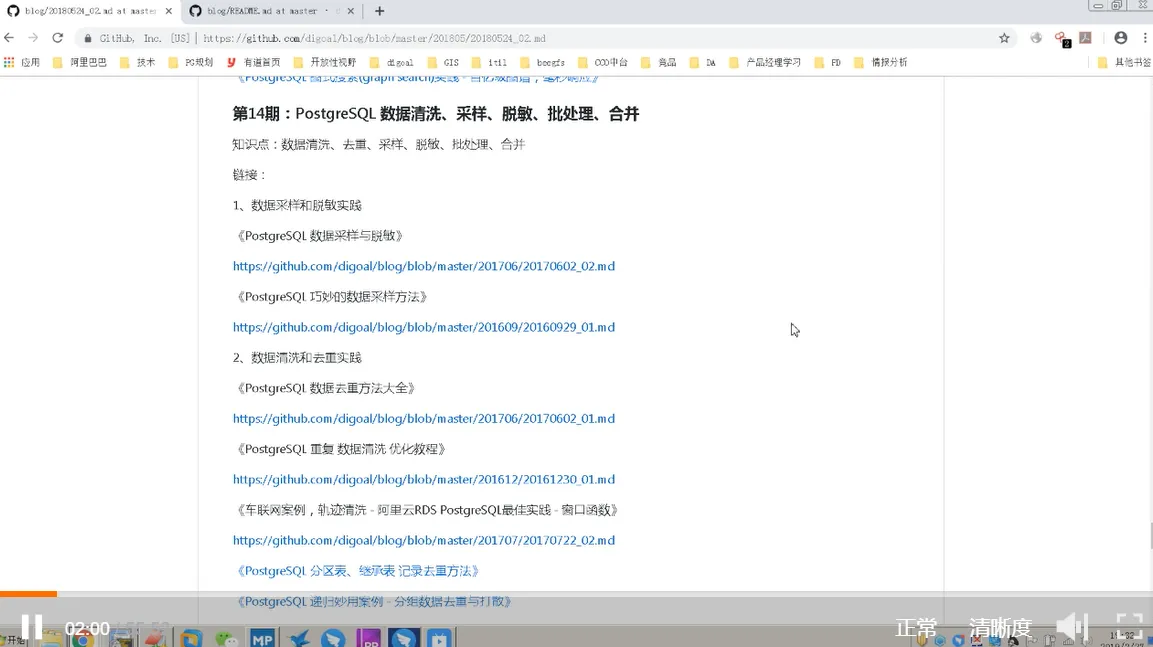1153x647 pixels.
Task: Click the 第14期 heading text
Action: point(435,113)
